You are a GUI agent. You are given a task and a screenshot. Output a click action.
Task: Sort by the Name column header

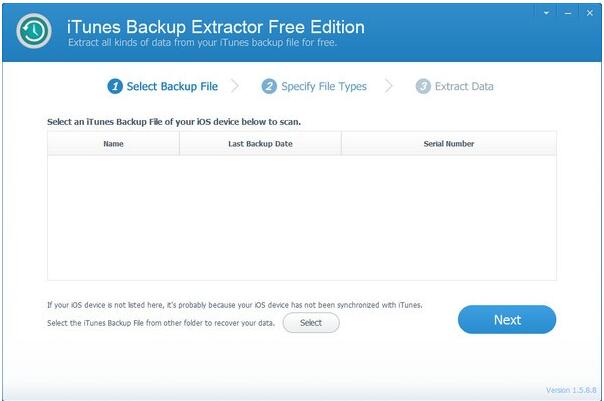coord(113,144)
